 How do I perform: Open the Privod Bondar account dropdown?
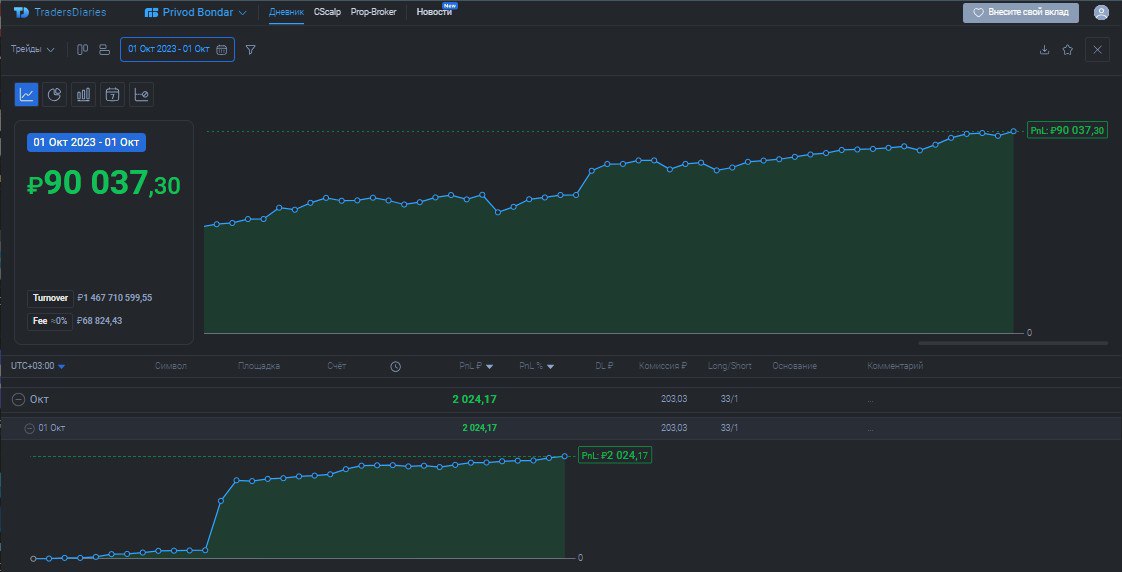pyautogui.click(x=195, y=12)
